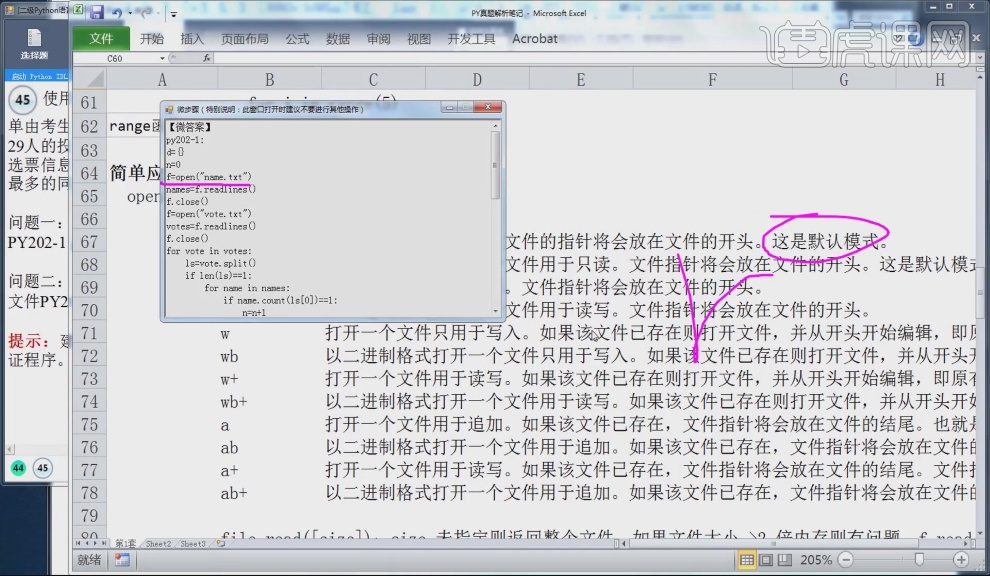Go to first sheet with tab navigation arrow
Image resolution: width=990 pixels, height=576 pixels.
[78, 543]
